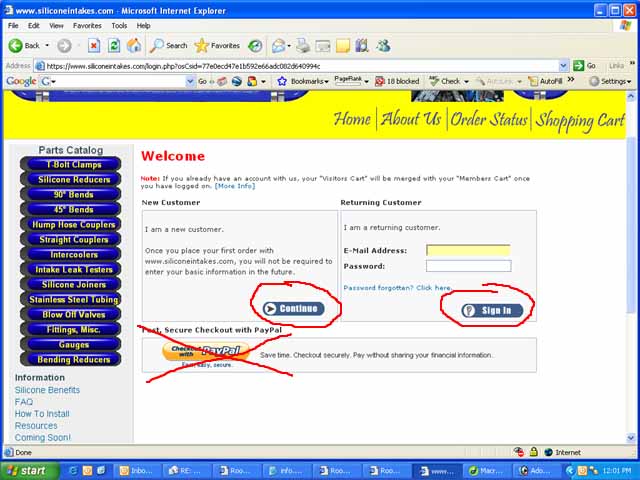640x480 pixels.
Task: Click into the address bar URL field
Action: (x=298, y=66)
